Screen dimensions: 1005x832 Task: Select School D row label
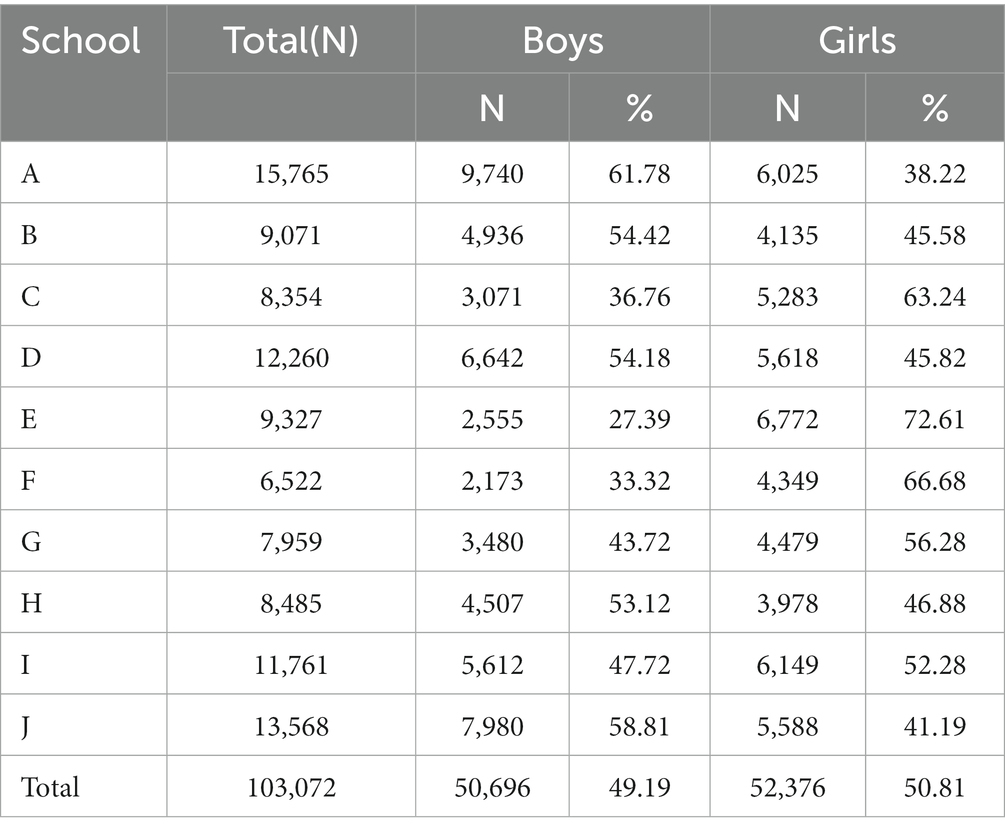[31, 358]
